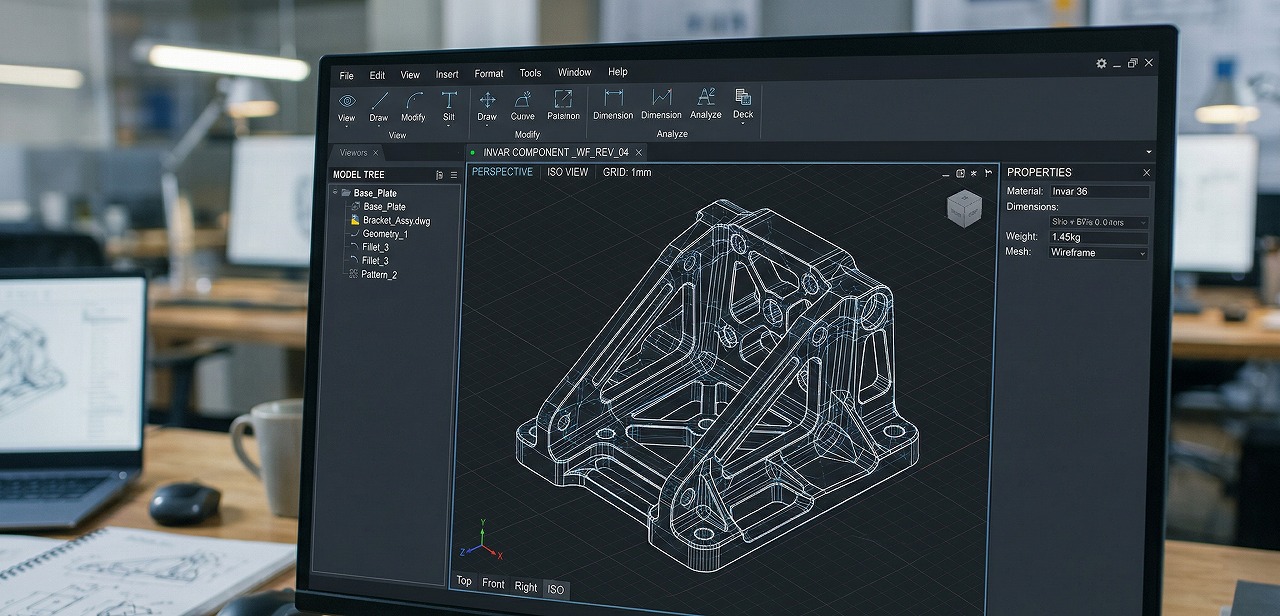Select the View eye icon tool

[x=346, y=103]
